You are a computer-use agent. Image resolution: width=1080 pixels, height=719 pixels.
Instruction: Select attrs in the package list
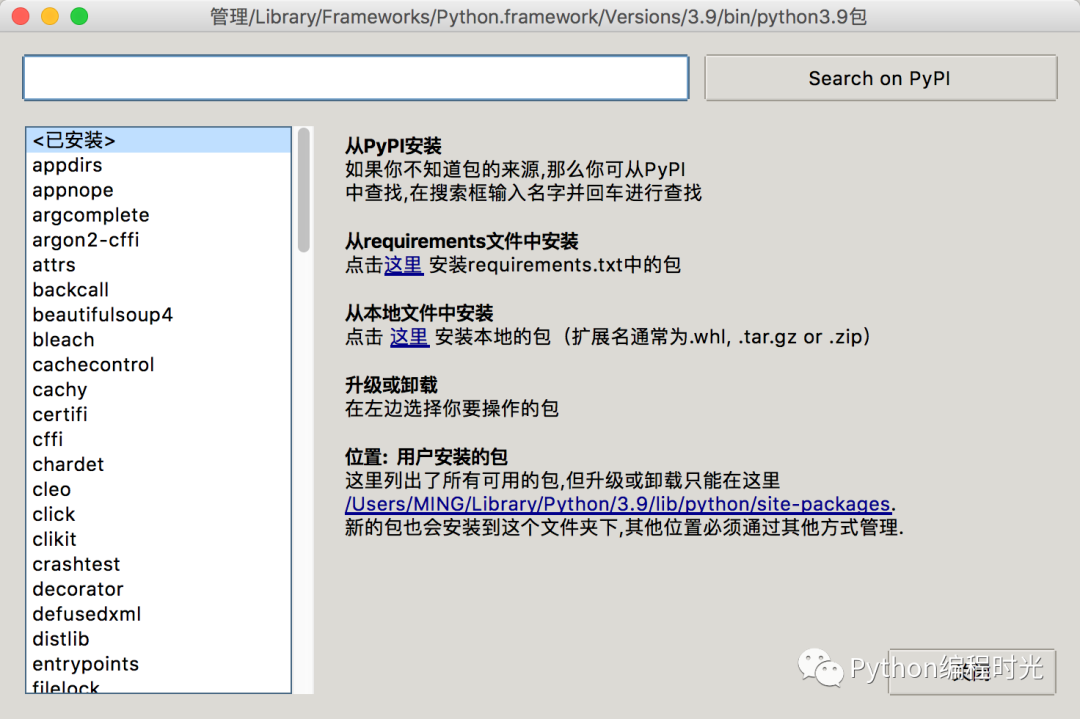click(x=158, y=265)
